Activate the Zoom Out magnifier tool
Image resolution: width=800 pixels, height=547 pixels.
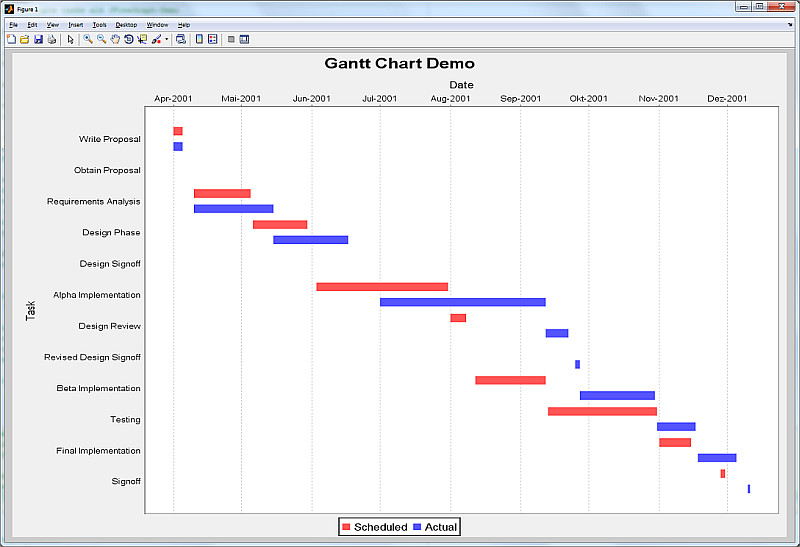point(102,39)
